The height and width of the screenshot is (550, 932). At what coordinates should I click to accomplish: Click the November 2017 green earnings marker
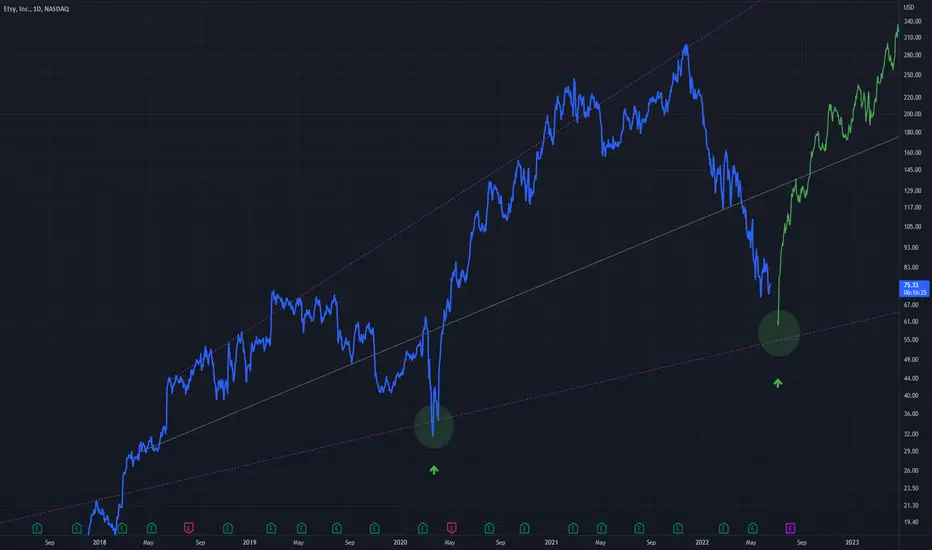77,528
